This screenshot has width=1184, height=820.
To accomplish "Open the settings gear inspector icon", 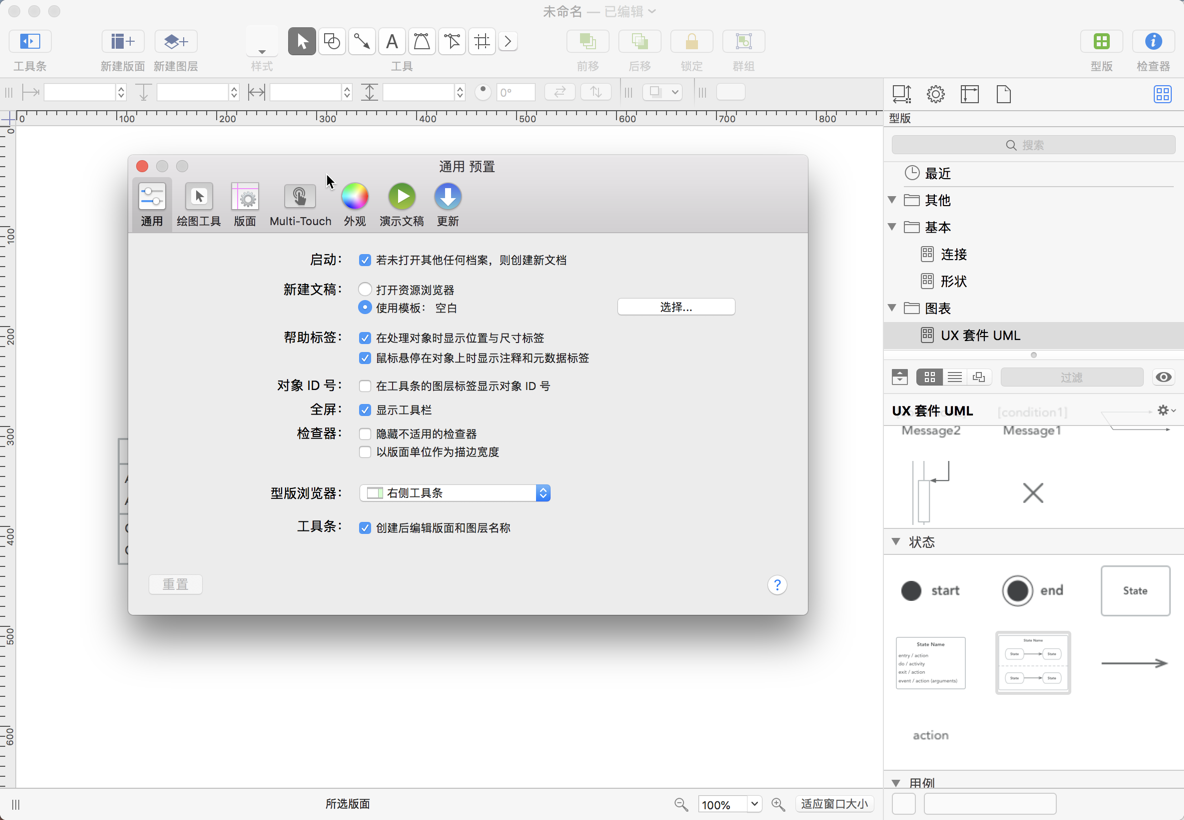I will pyautogui.click(x=935, y=93).
